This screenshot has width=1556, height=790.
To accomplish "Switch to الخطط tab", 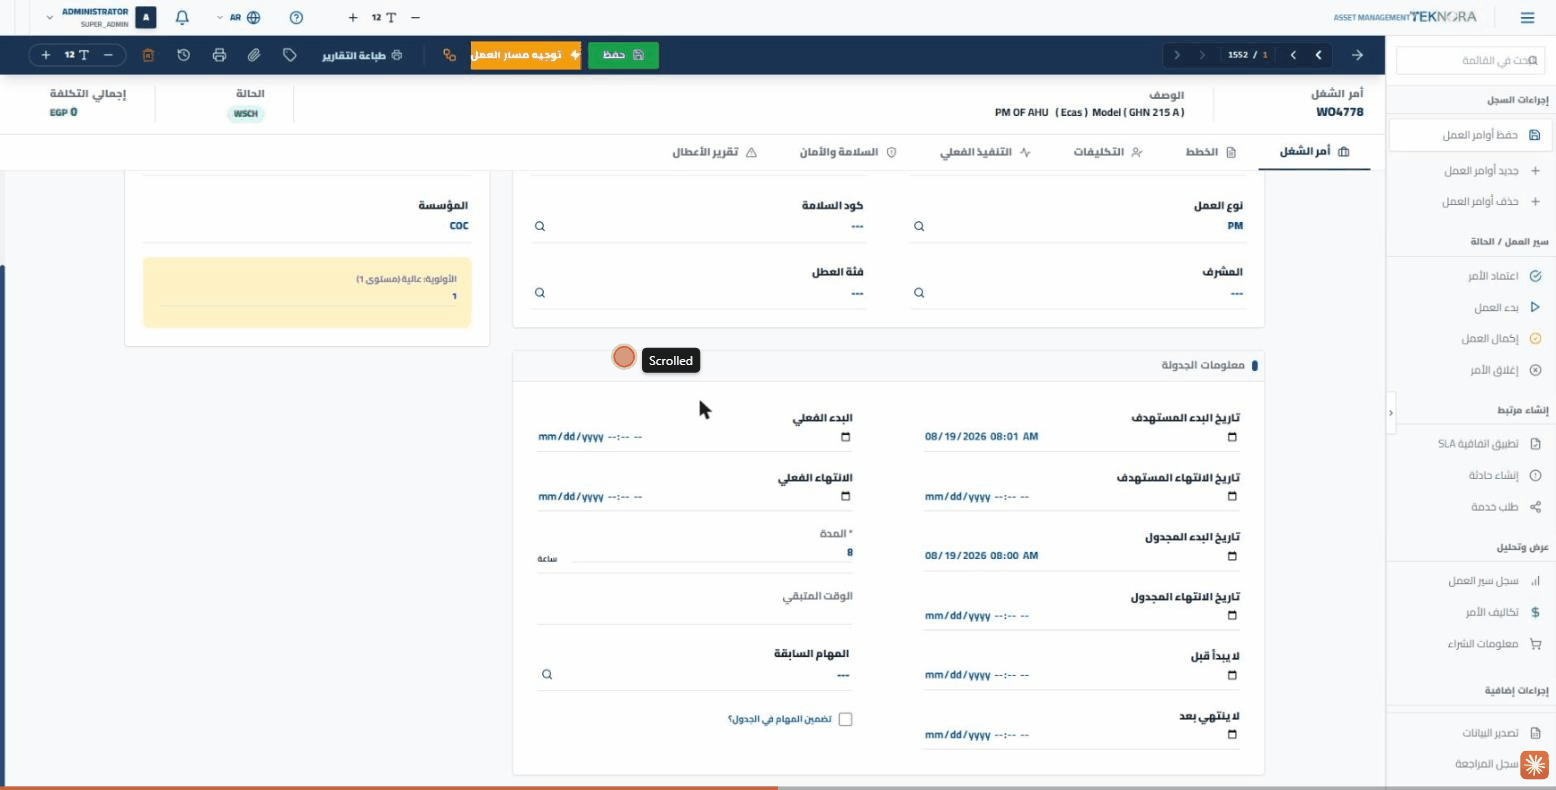I will (1210, 152).
